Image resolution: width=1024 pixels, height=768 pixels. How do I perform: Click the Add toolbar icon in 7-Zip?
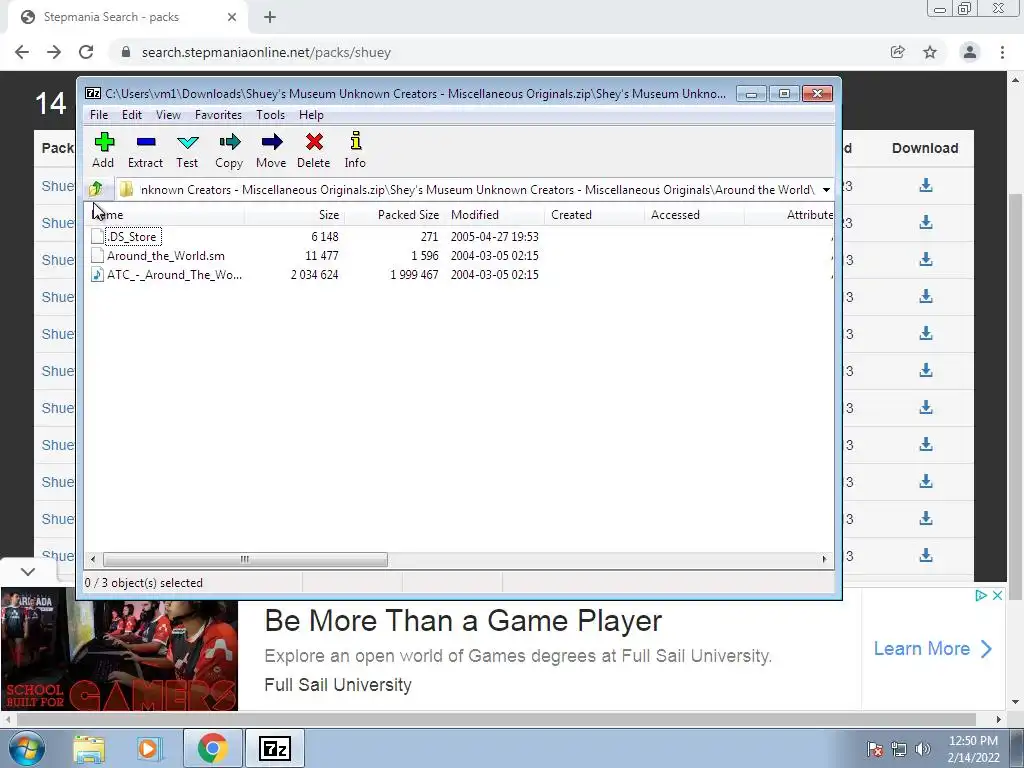pos(103,150)
